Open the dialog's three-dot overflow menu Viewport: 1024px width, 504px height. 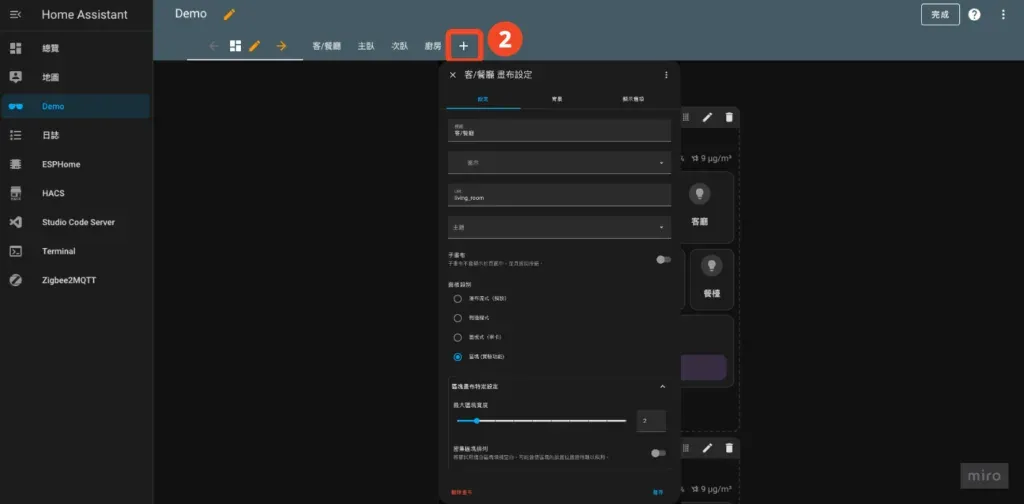666,75
